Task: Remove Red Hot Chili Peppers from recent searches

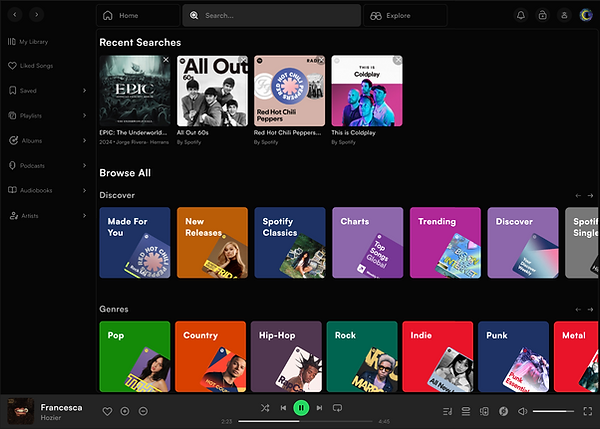Action: pos(320,60)
